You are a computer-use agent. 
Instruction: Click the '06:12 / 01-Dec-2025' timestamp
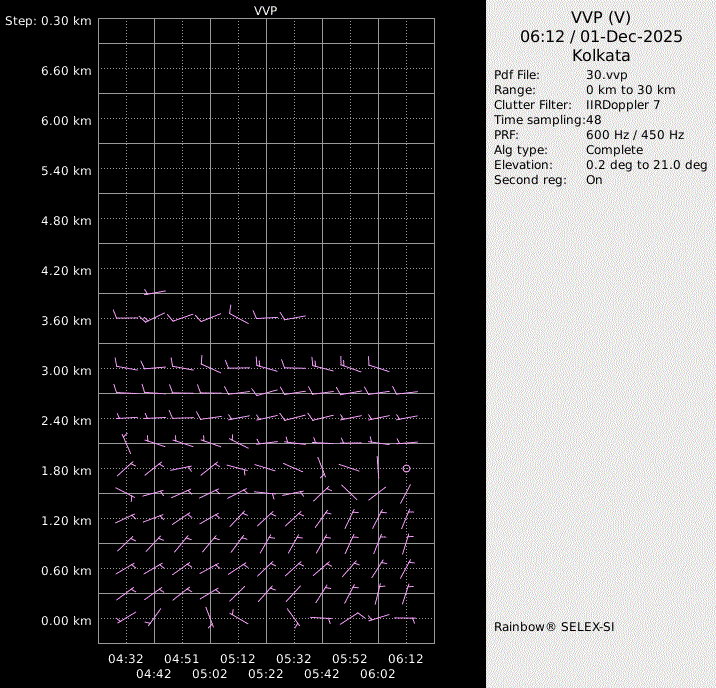click(x=601, y=36)
